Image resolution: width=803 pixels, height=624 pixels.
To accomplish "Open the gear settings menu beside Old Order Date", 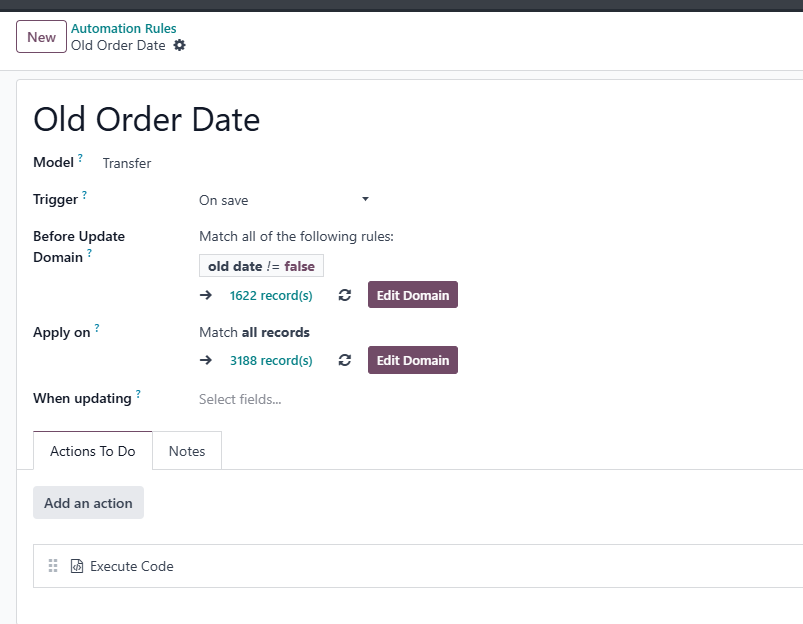I will click(x=179, y=45).
